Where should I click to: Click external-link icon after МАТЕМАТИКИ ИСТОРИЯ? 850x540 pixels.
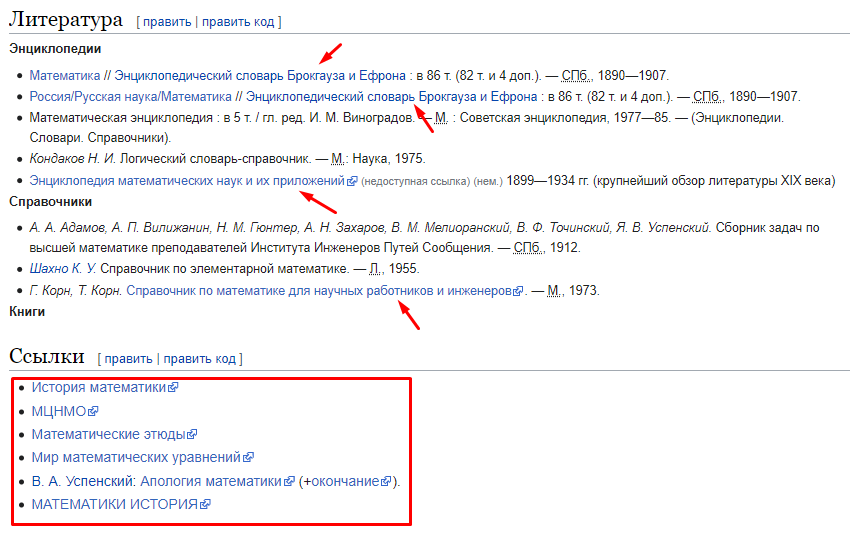click(x=205, y=505)
